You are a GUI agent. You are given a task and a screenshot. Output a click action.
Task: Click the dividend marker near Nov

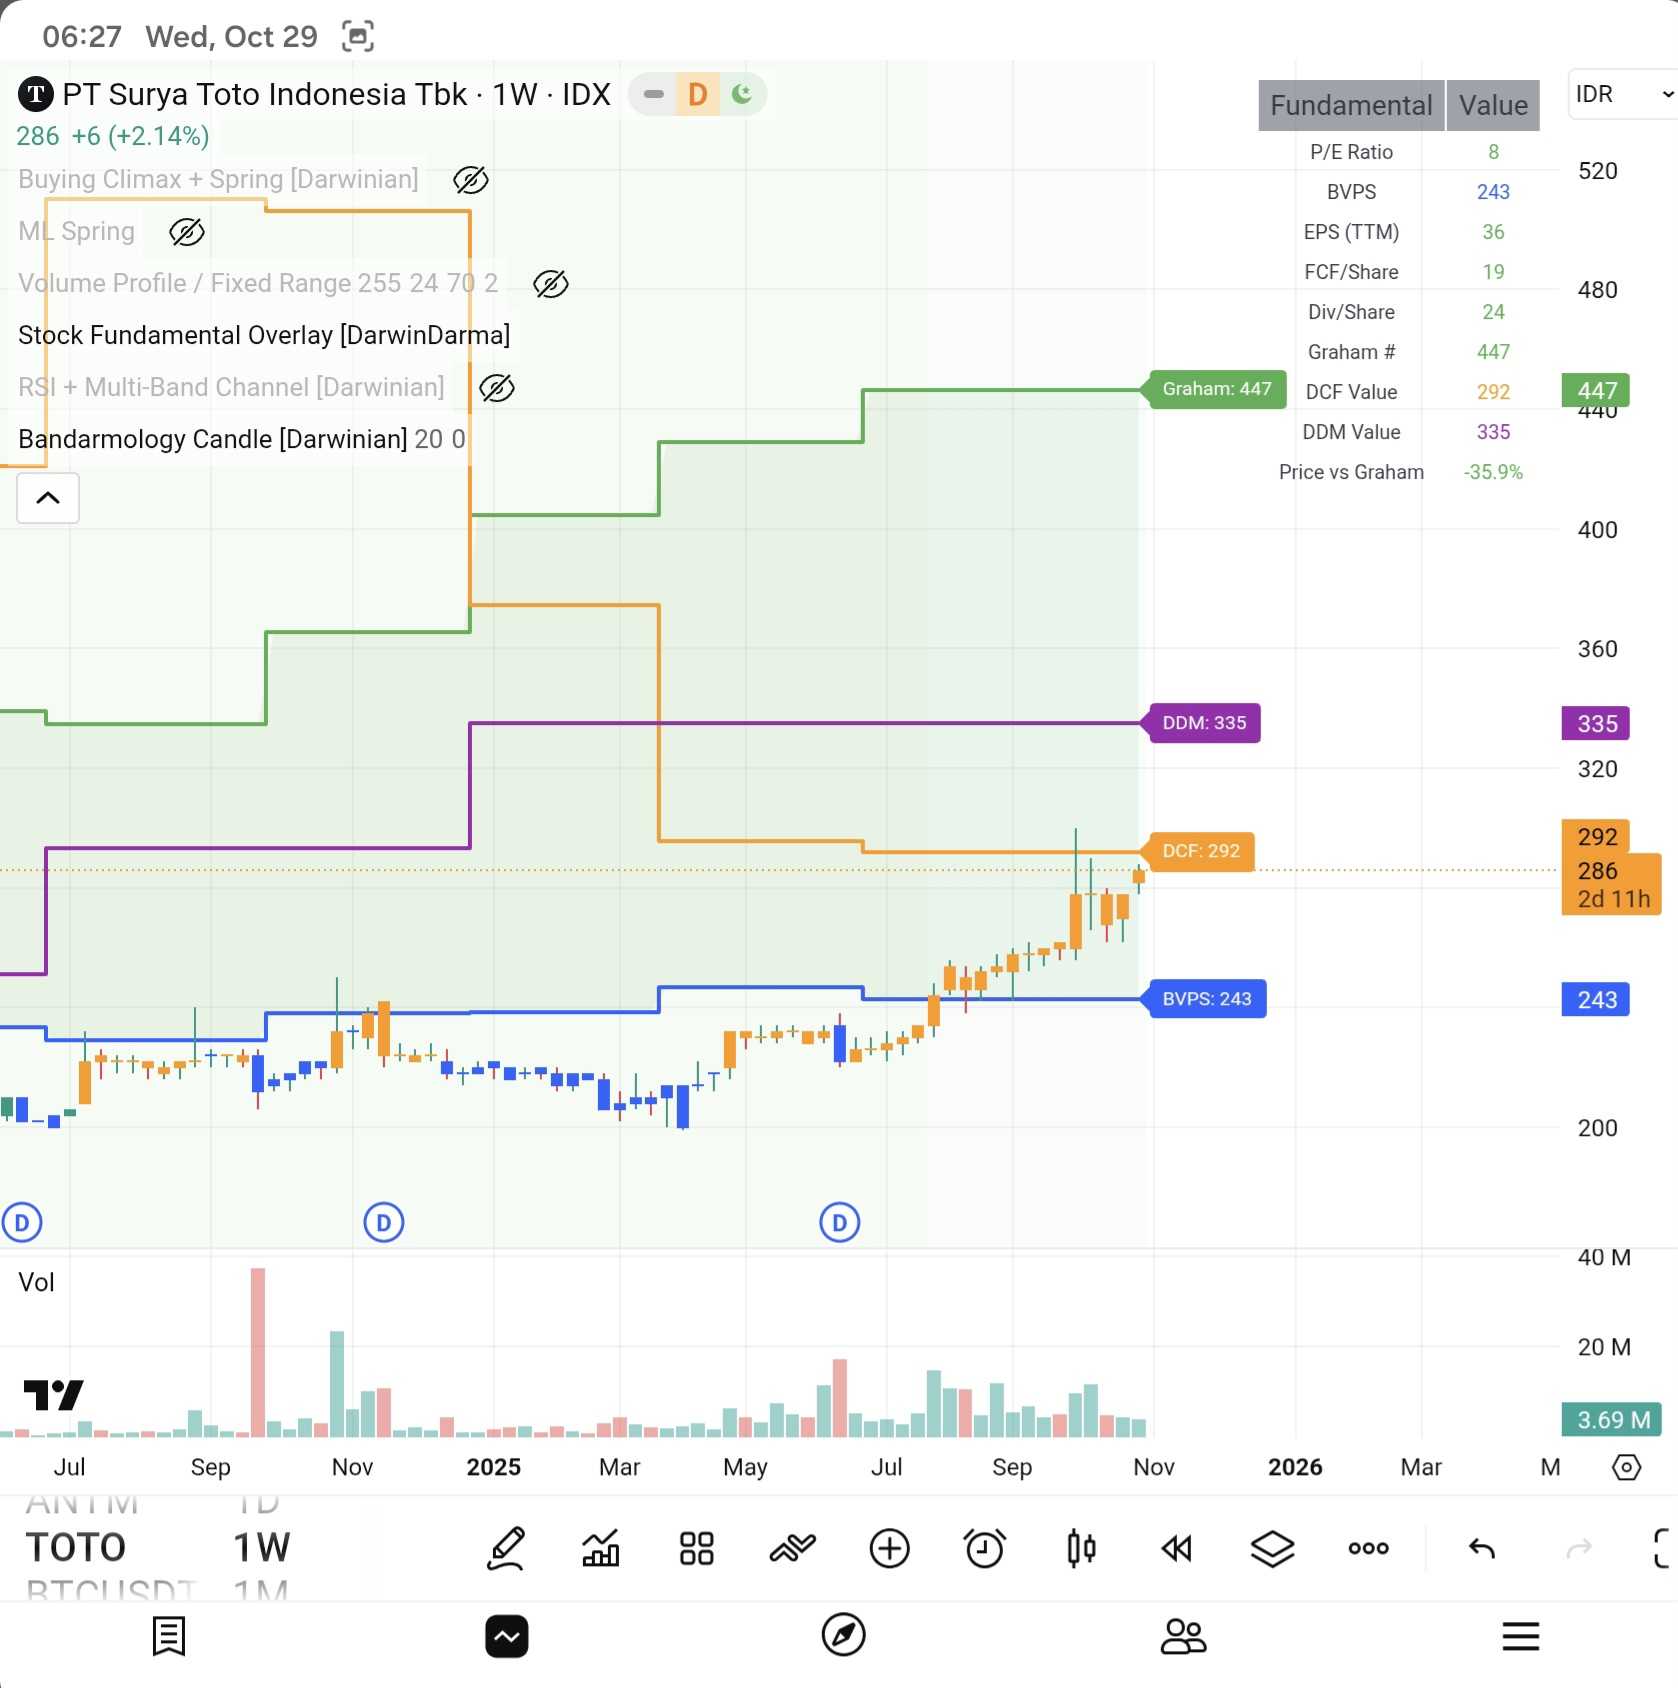pyautogui.click(x=384, y=1222)
